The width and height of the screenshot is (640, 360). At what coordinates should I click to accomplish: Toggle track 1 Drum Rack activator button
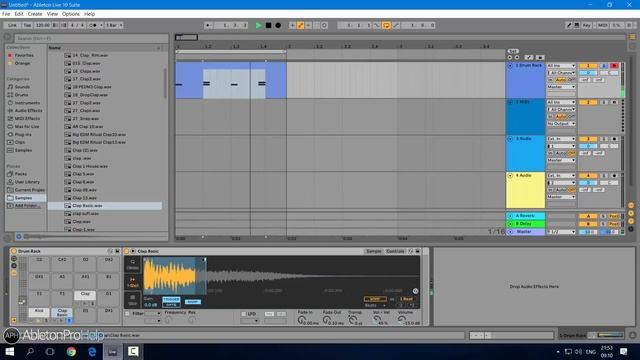coord(588,66)
